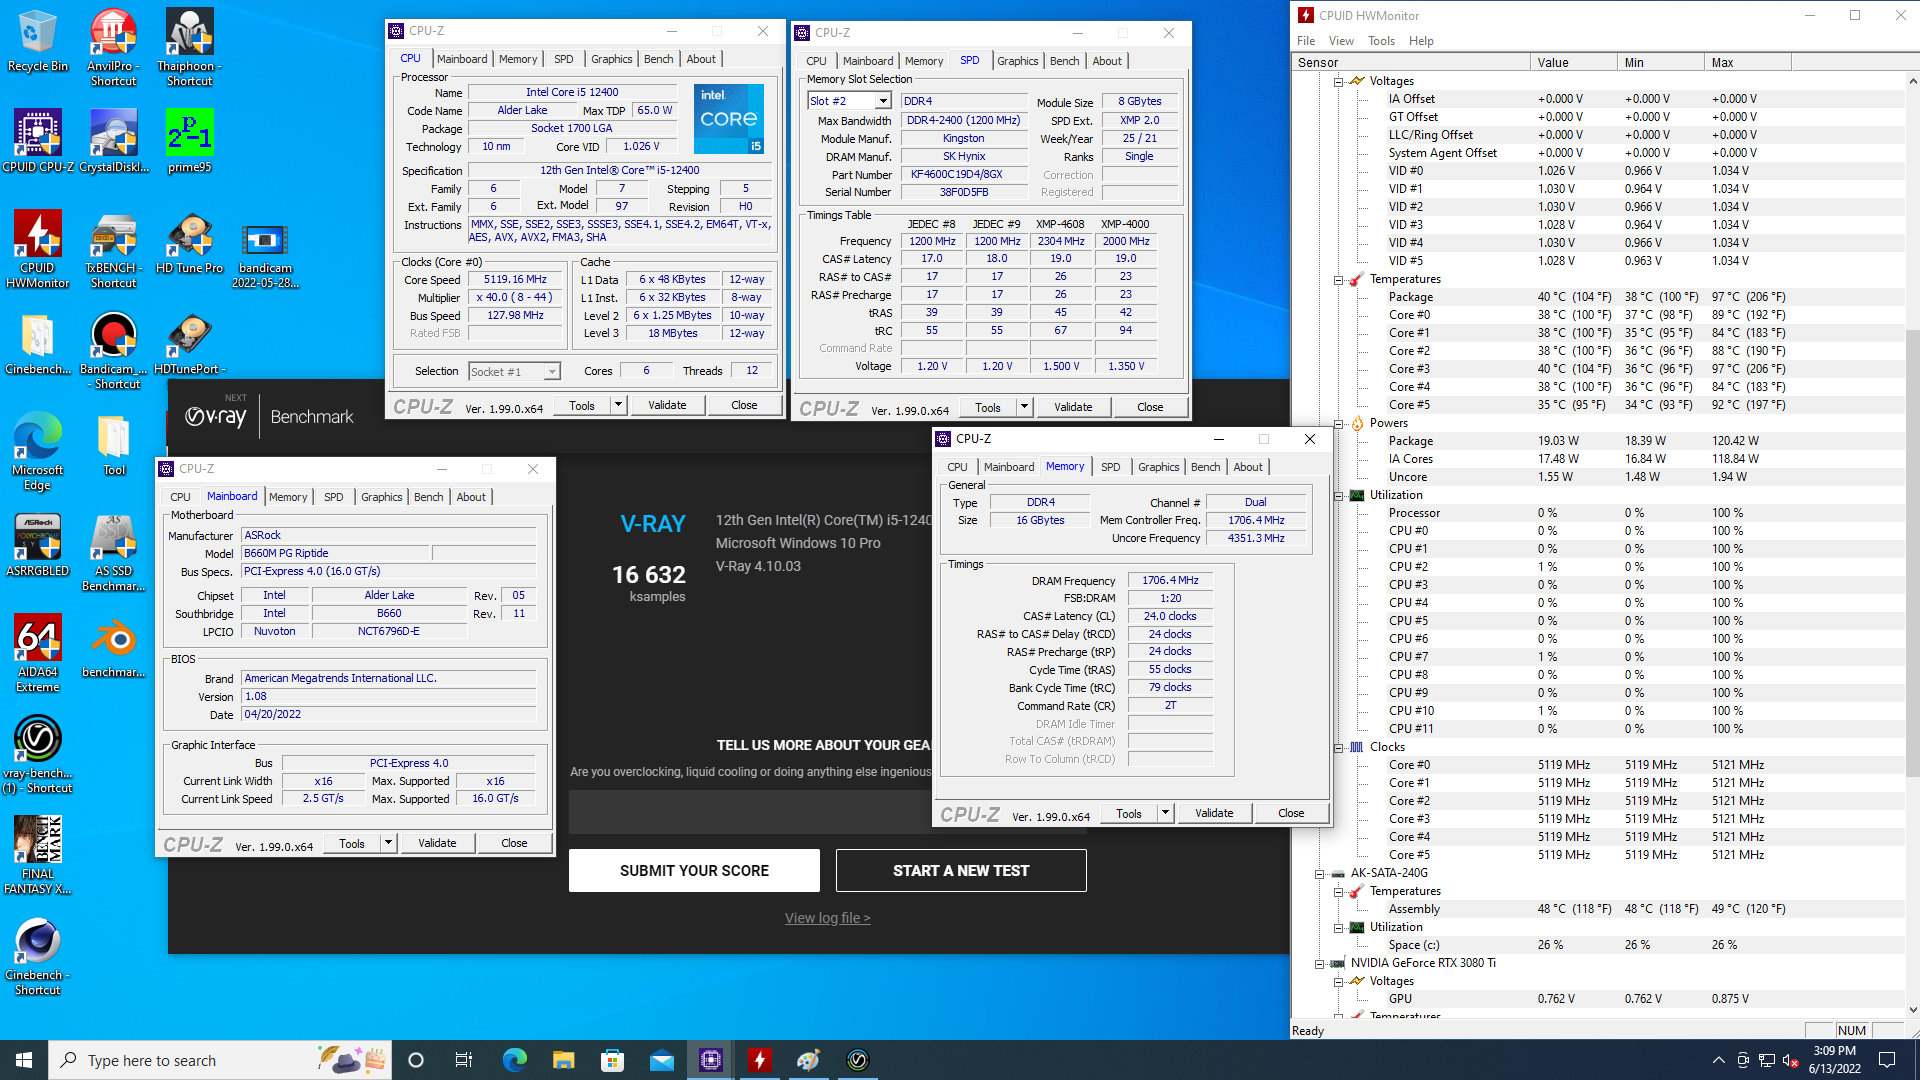This screenshot has height=1080, width=1920.
Task: Open the Bandicam Shortcut desktop icon
Action: 113,350
